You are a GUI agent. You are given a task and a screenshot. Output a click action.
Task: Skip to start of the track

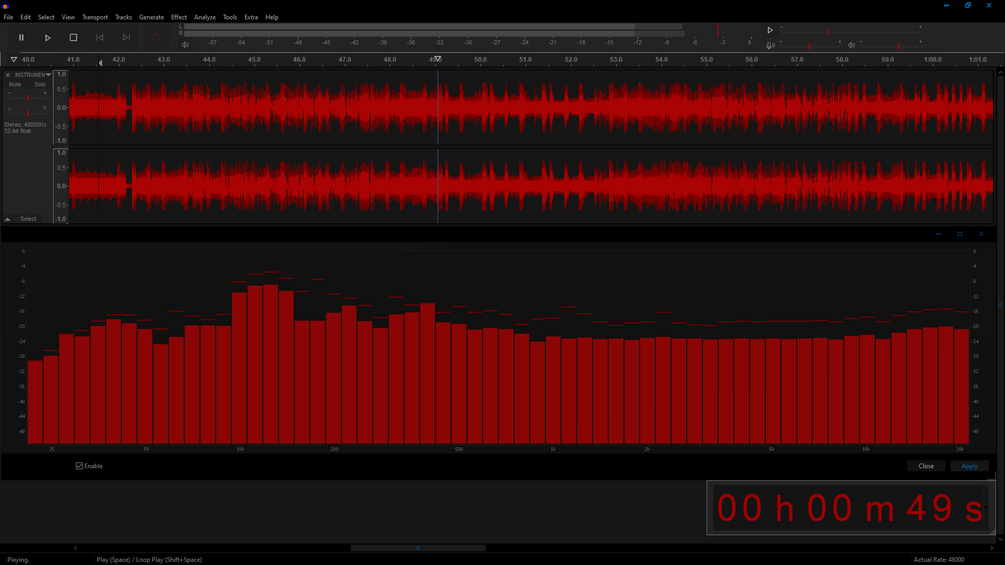pyautogui.click(x=99, y=38)
